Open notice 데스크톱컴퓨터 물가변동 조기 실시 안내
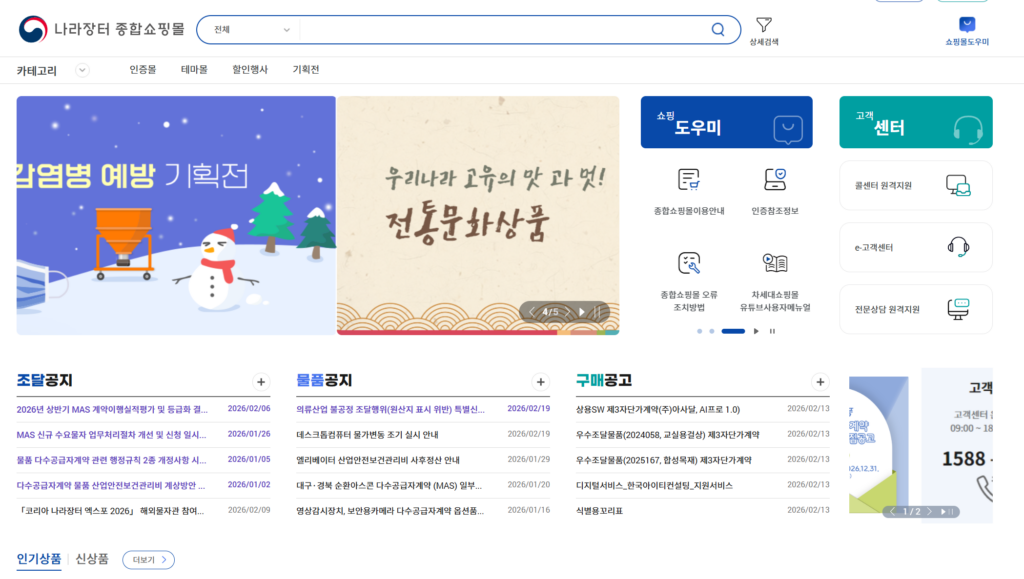Image resolution: width=1024 pixels, height=579 pixels. point(367,435)
